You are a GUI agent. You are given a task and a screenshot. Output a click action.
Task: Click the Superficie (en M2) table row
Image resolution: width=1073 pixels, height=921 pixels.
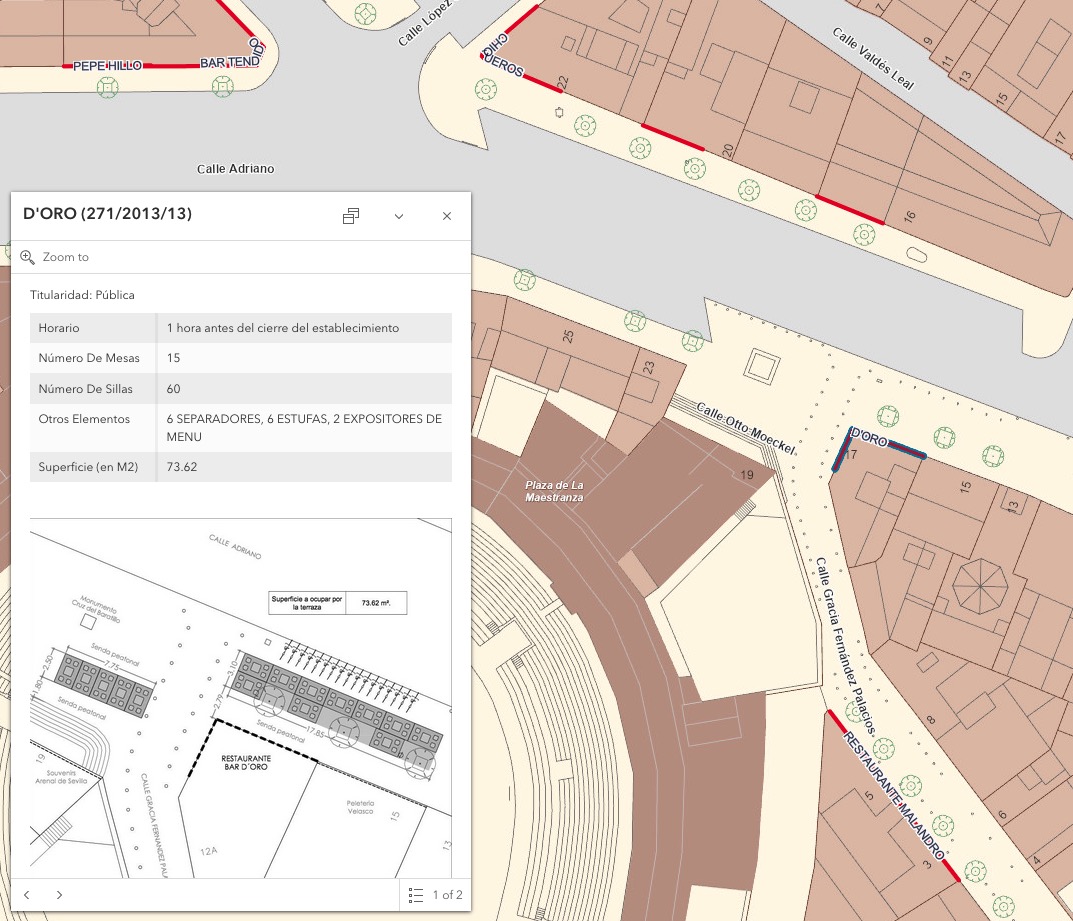point(241,467)
